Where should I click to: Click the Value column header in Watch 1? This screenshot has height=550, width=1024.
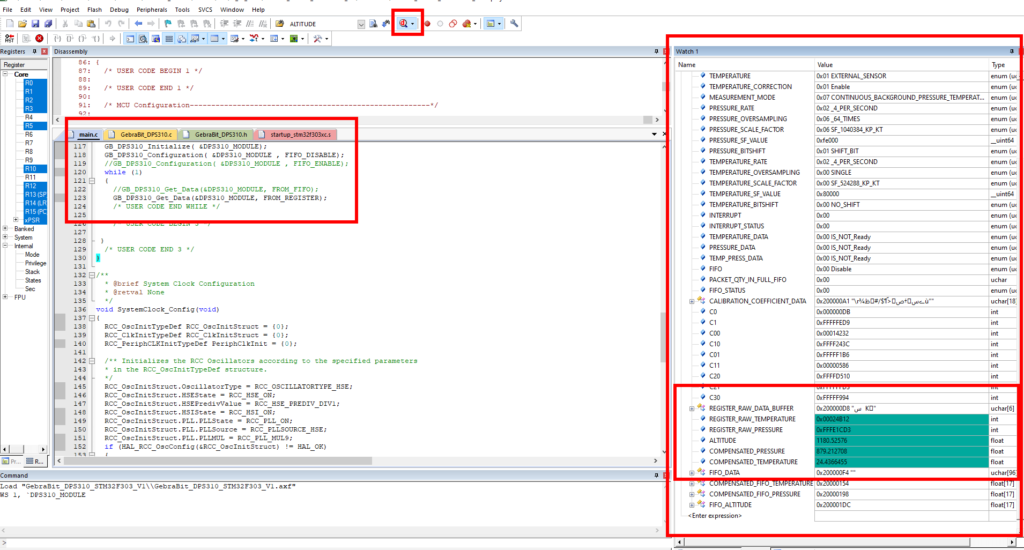[901, 65]
